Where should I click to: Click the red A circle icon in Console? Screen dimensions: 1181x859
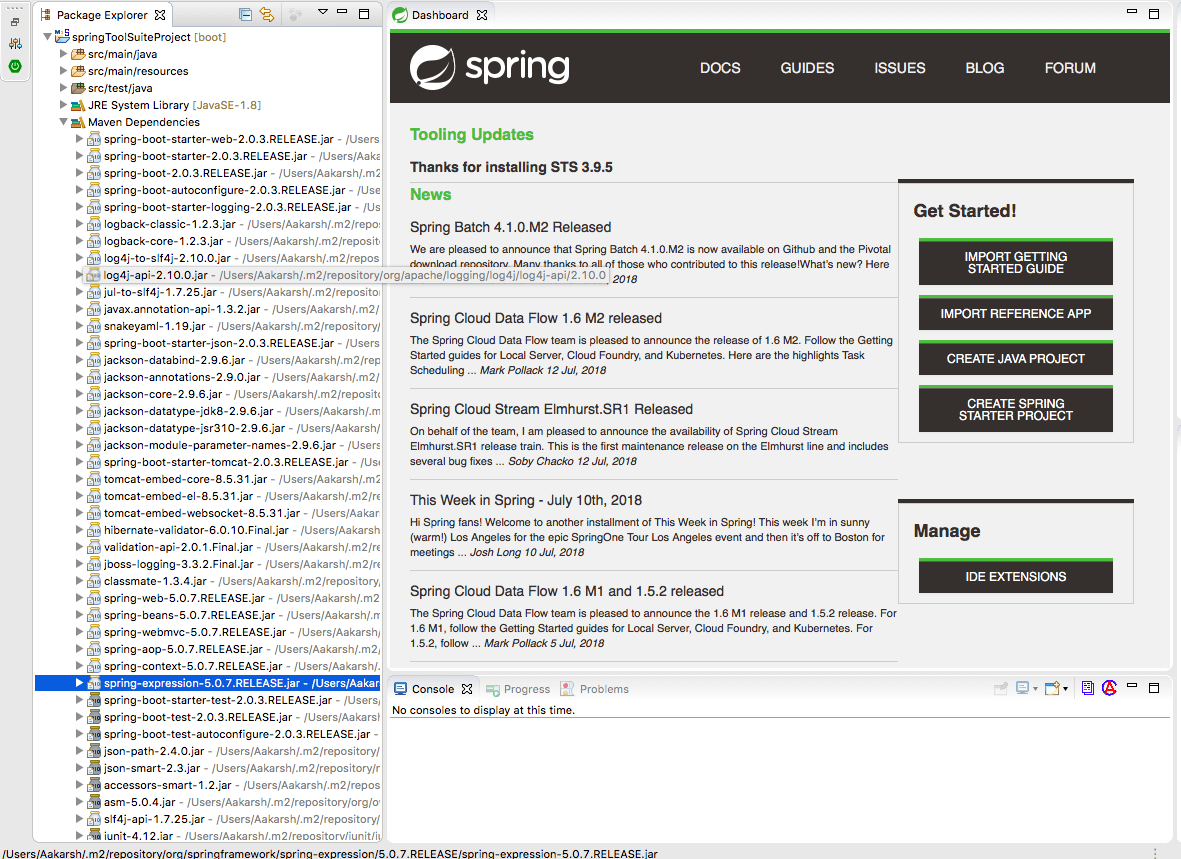(x=1109, y=688)
